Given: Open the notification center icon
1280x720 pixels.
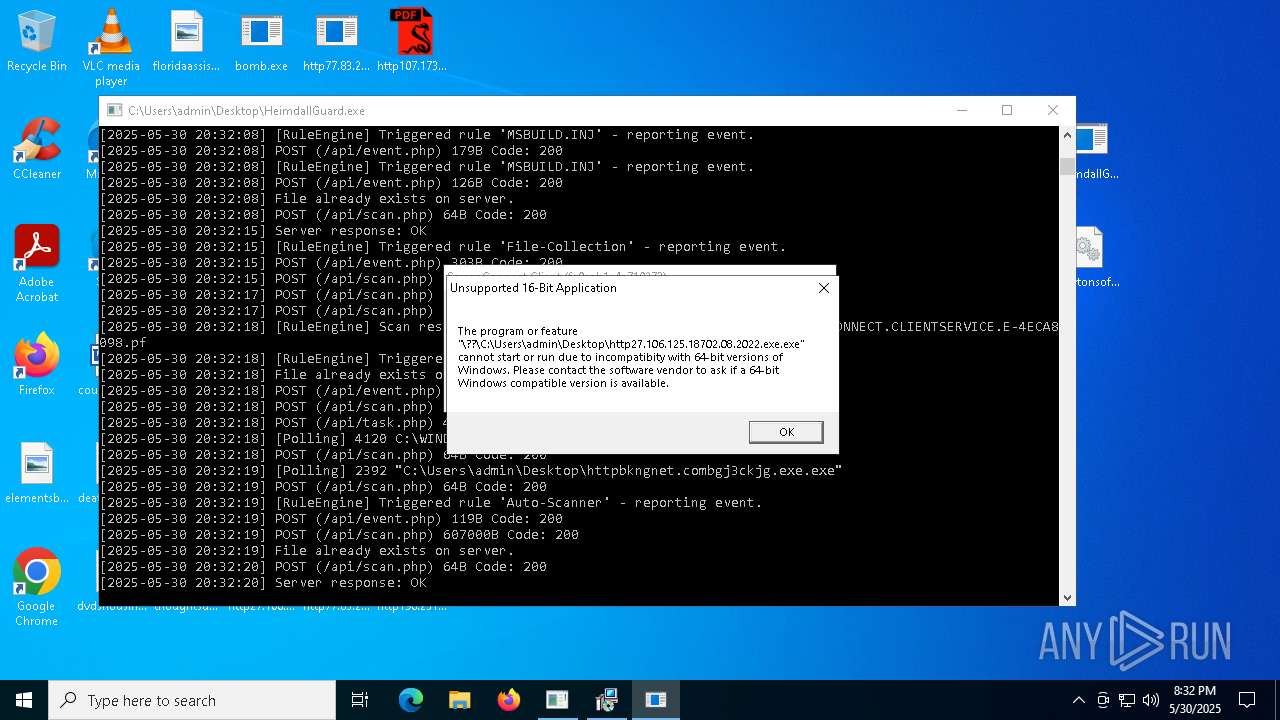Looking at the screenshot, I should tap(1247, 700).
